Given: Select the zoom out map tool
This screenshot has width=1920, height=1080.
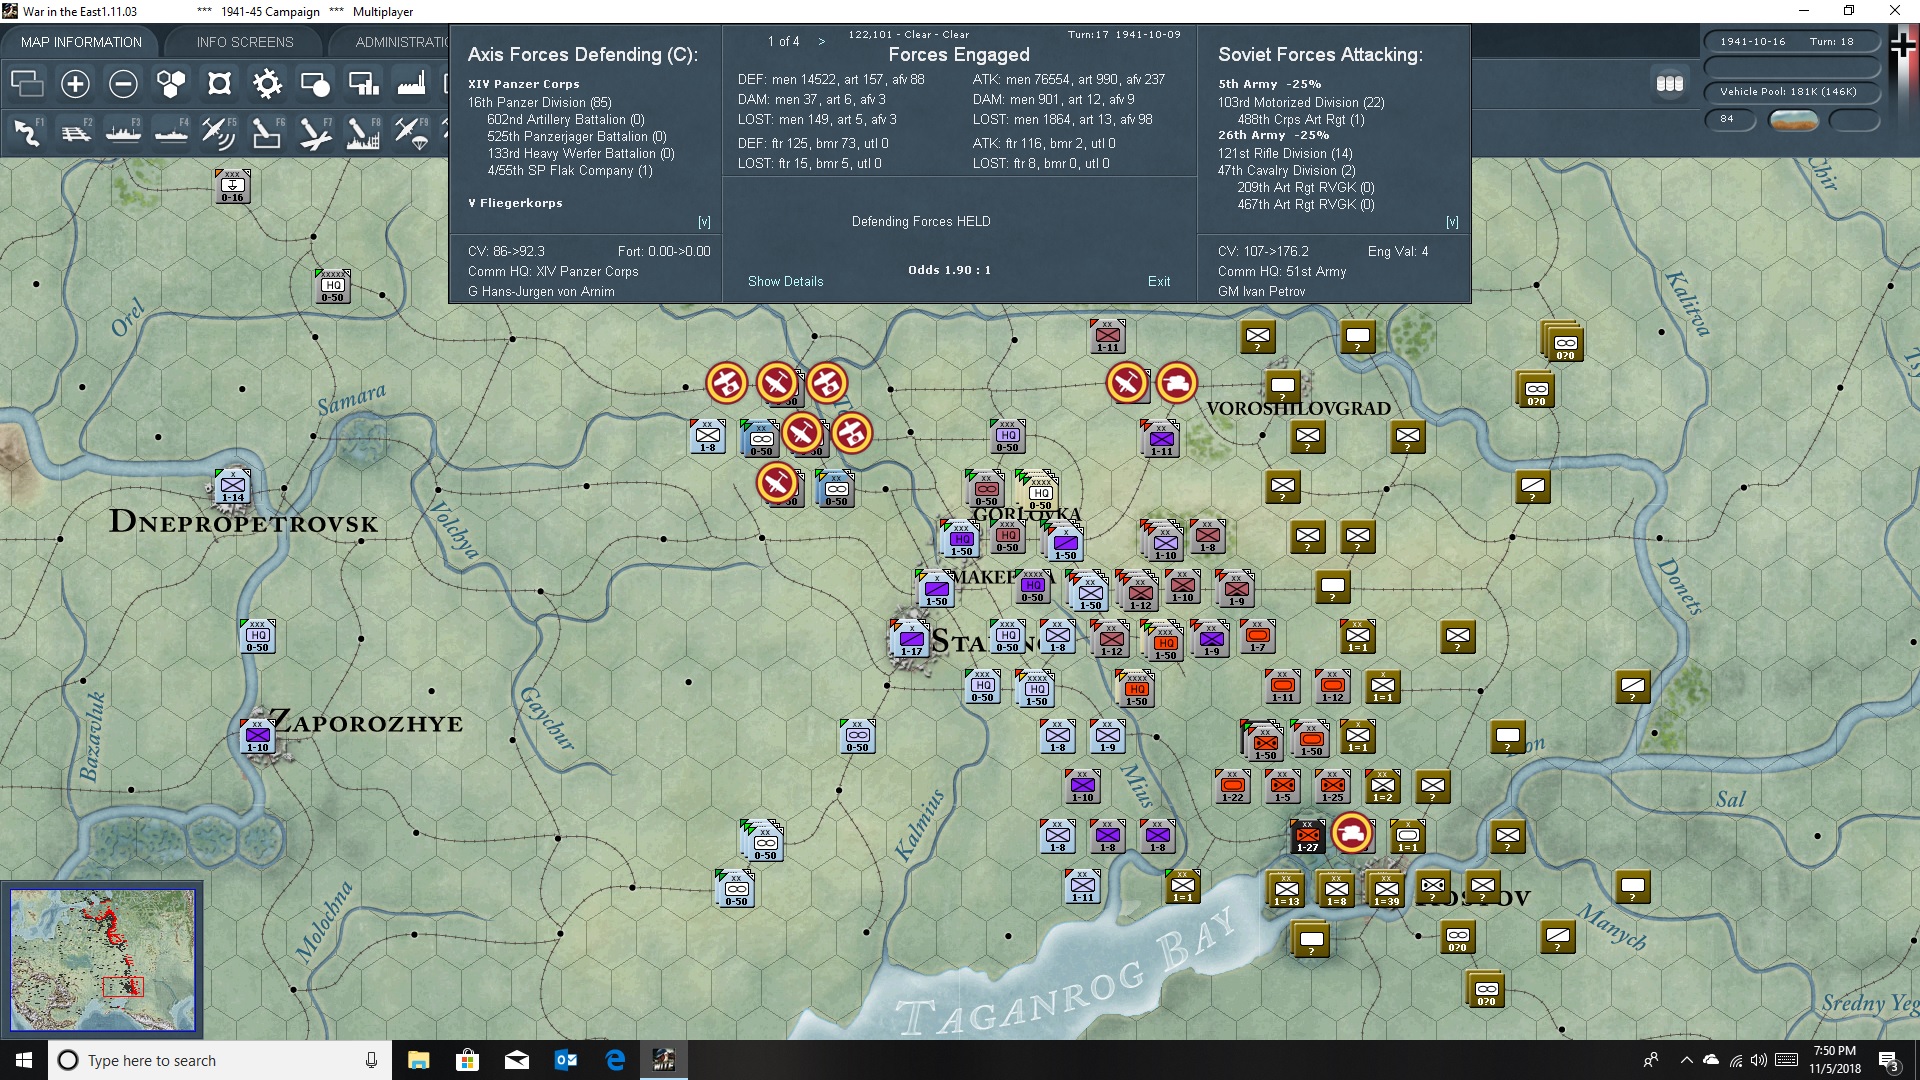Looking at the screenshot, I should click(x=123, y=84).
